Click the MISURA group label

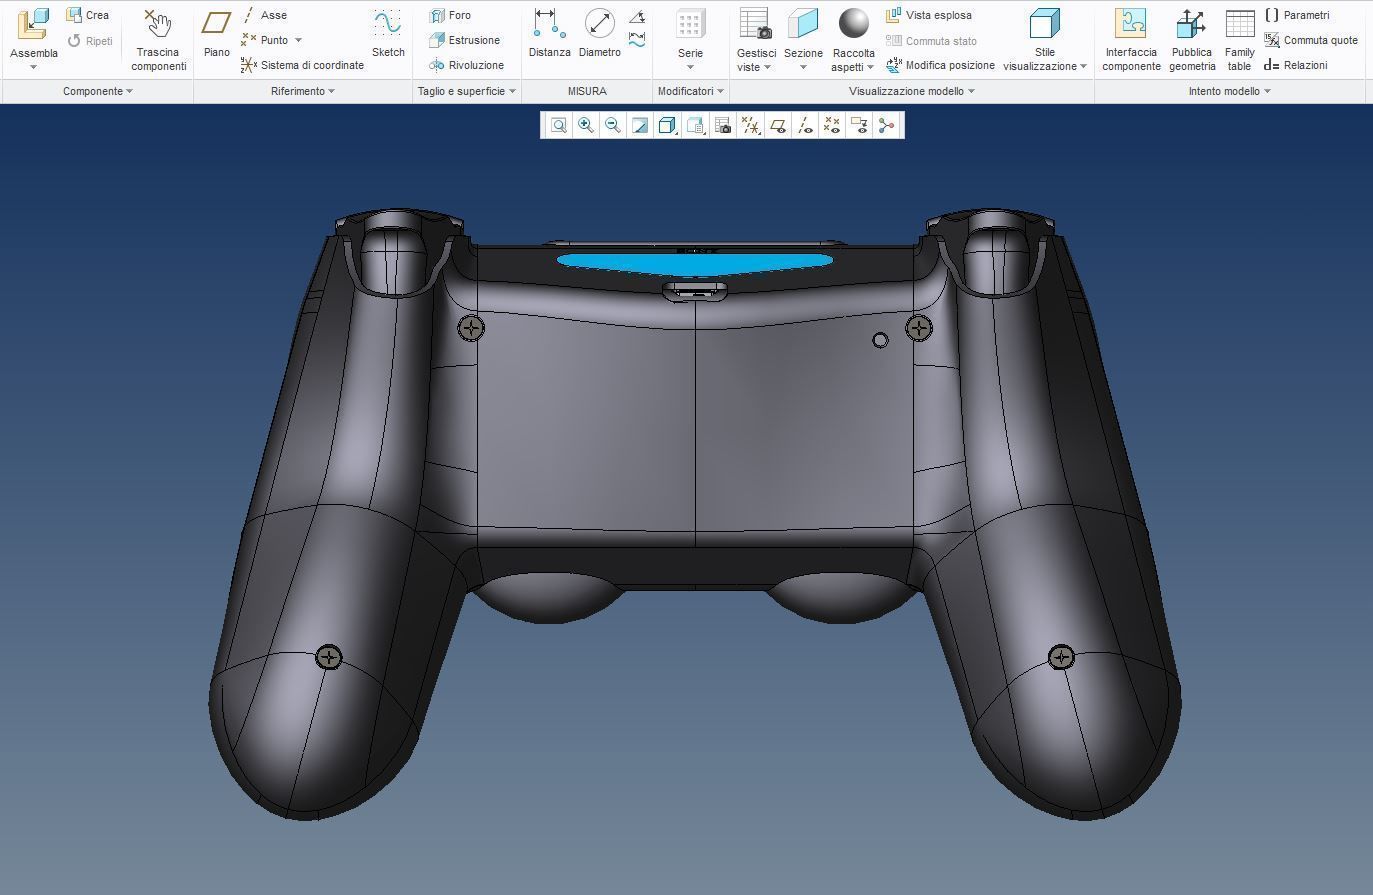pos(587,91)
